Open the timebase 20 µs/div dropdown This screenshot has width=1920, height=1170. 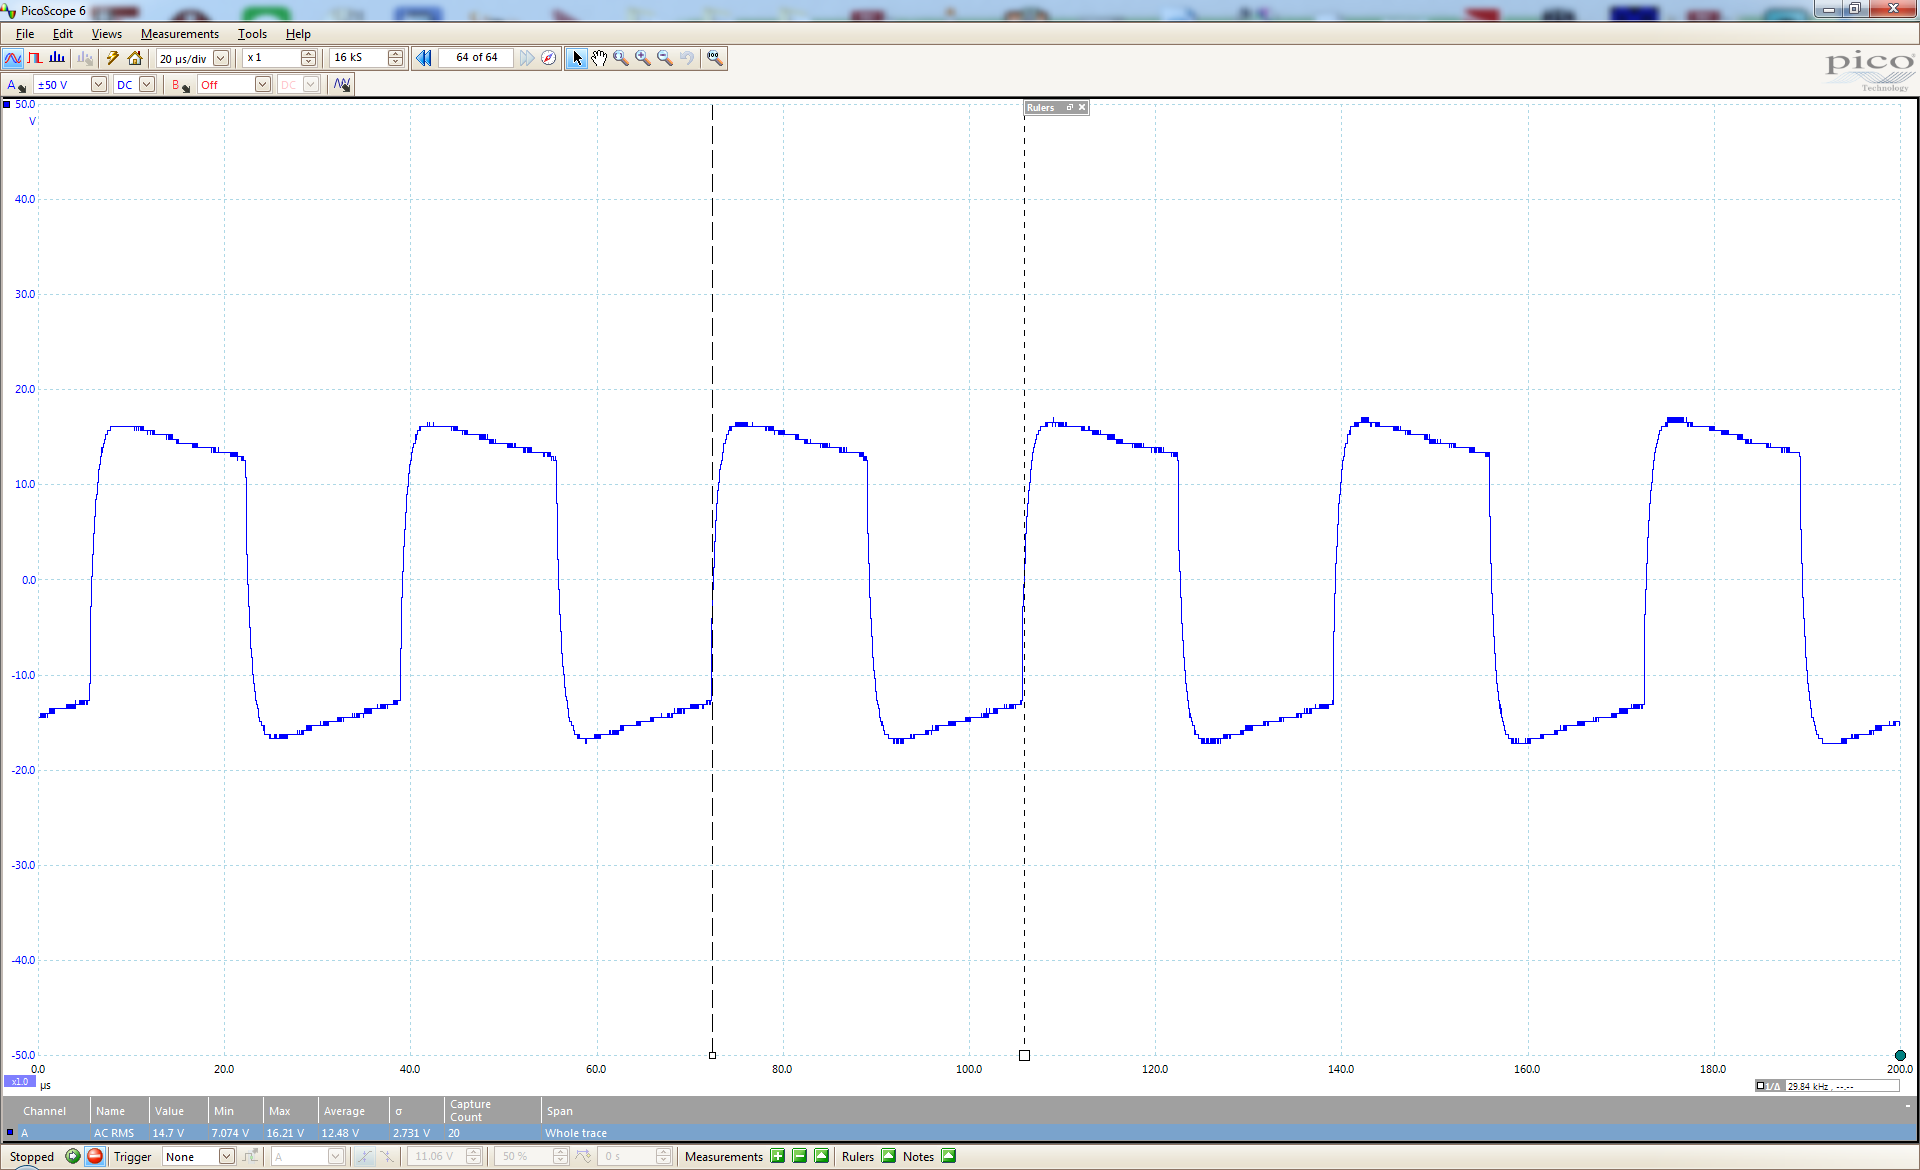pos(221,58)
